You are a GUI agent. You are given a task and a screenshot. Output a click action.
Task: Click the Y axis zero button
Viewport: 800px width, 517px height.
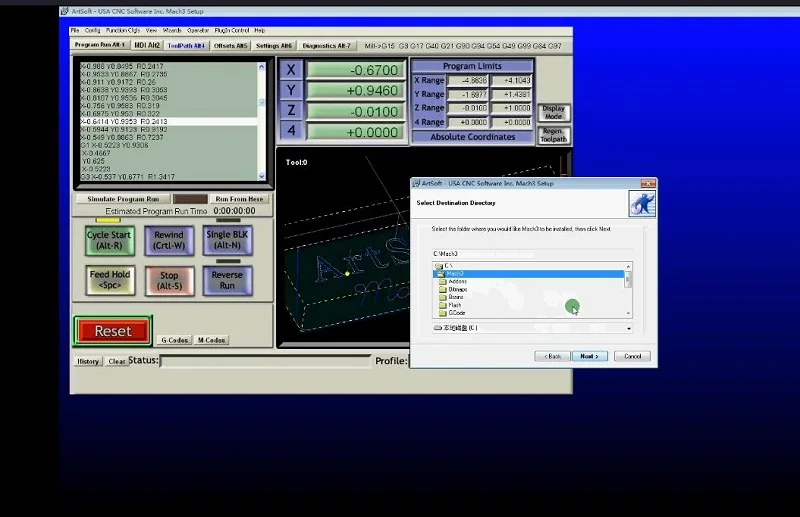coord(291,90)
